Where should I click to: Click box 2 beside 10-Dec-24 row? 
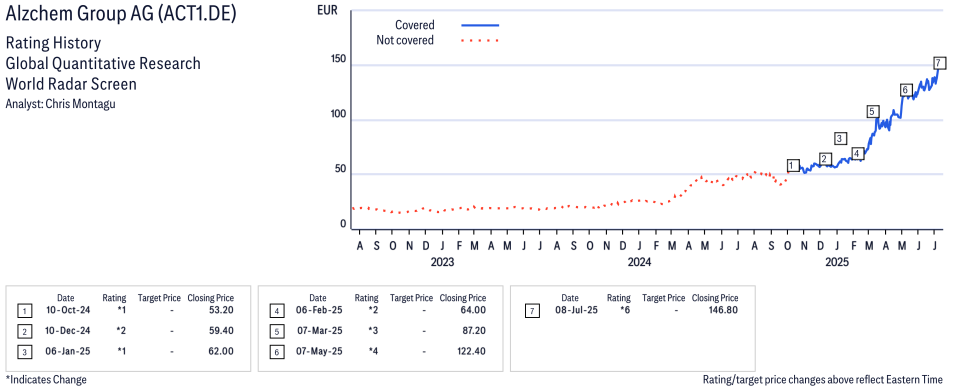pyautogui.click(x=25, y=332)
